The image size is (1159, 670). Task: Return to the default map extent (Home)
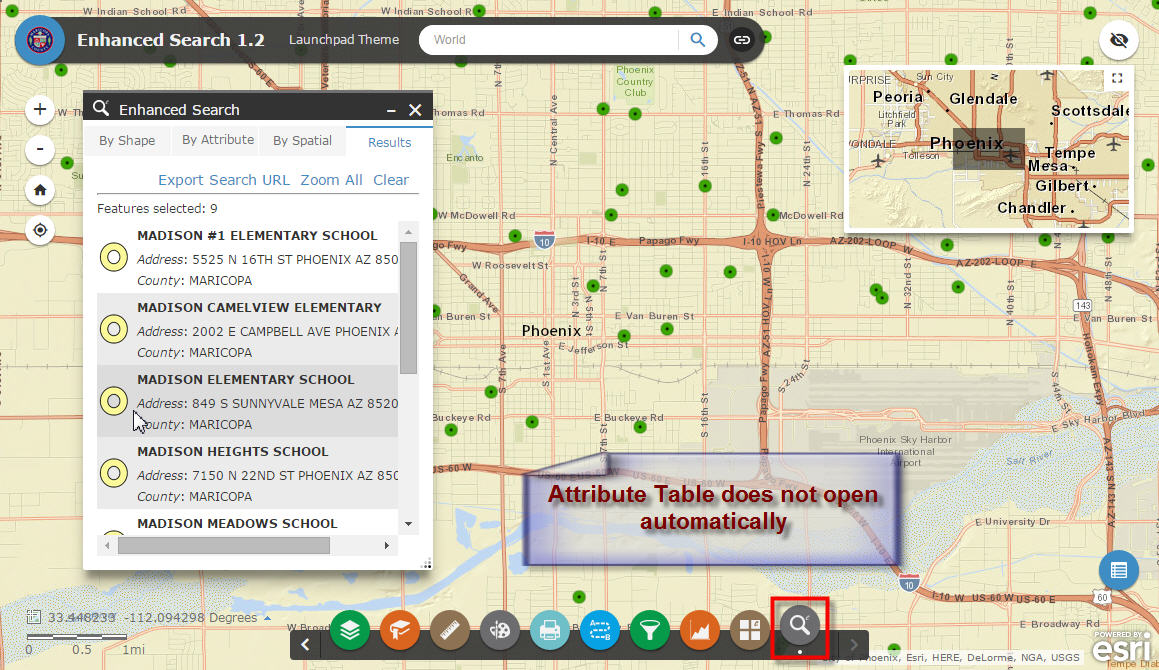40,190
